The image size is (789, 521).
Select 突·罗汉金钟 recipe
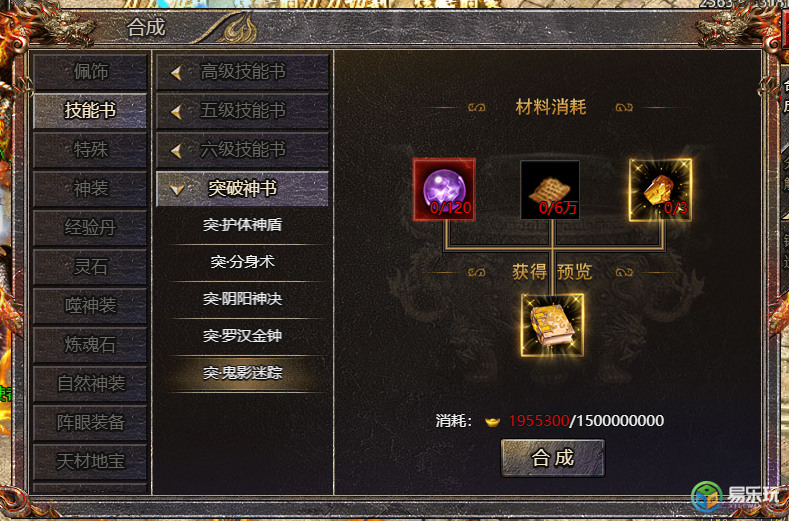pyautogui.click(x=243, y=336)
